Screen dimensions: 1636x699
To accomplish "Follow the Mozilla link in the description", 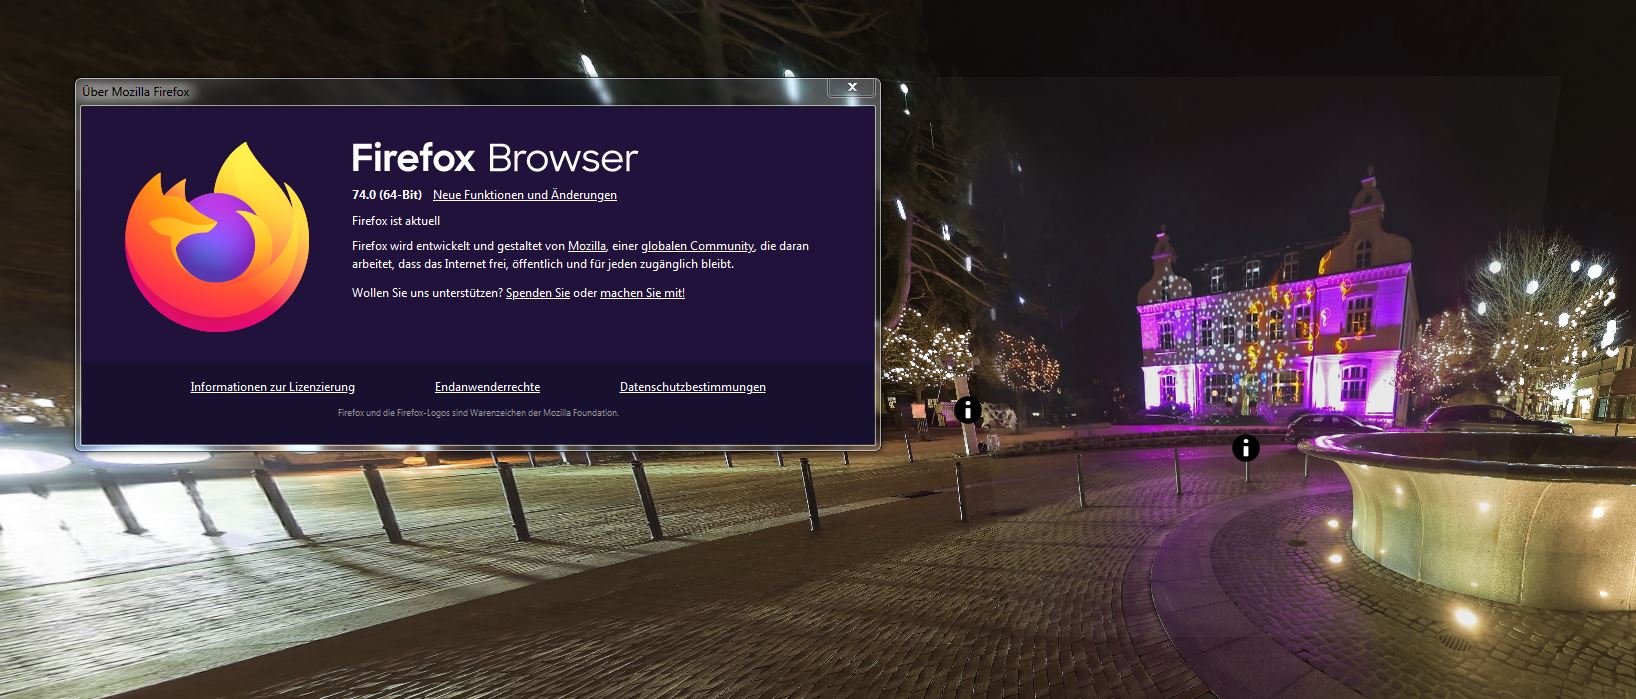I will click(x=586, y=246).
